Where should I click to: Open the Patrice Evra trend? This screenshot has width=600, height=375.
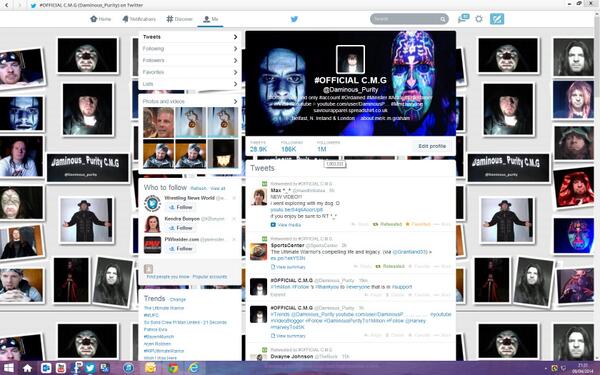[x=155, y=329]
